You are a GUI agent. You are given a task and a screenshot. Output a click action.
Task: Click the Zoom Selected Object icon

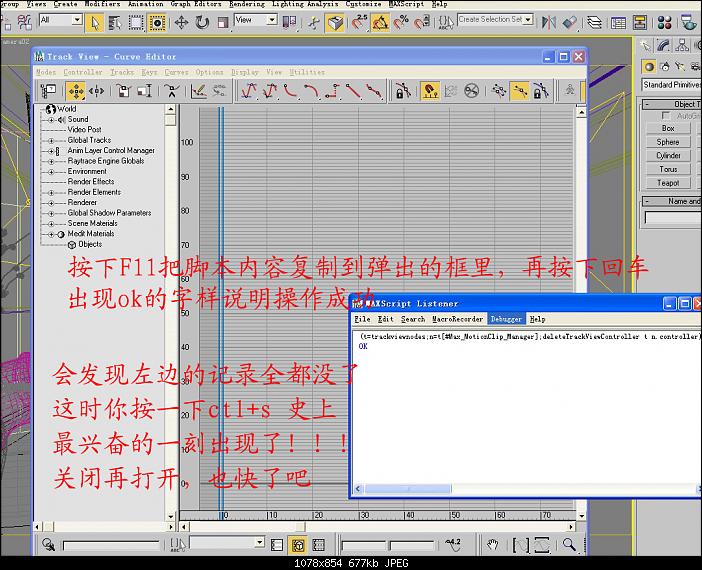tap(48, 544)
